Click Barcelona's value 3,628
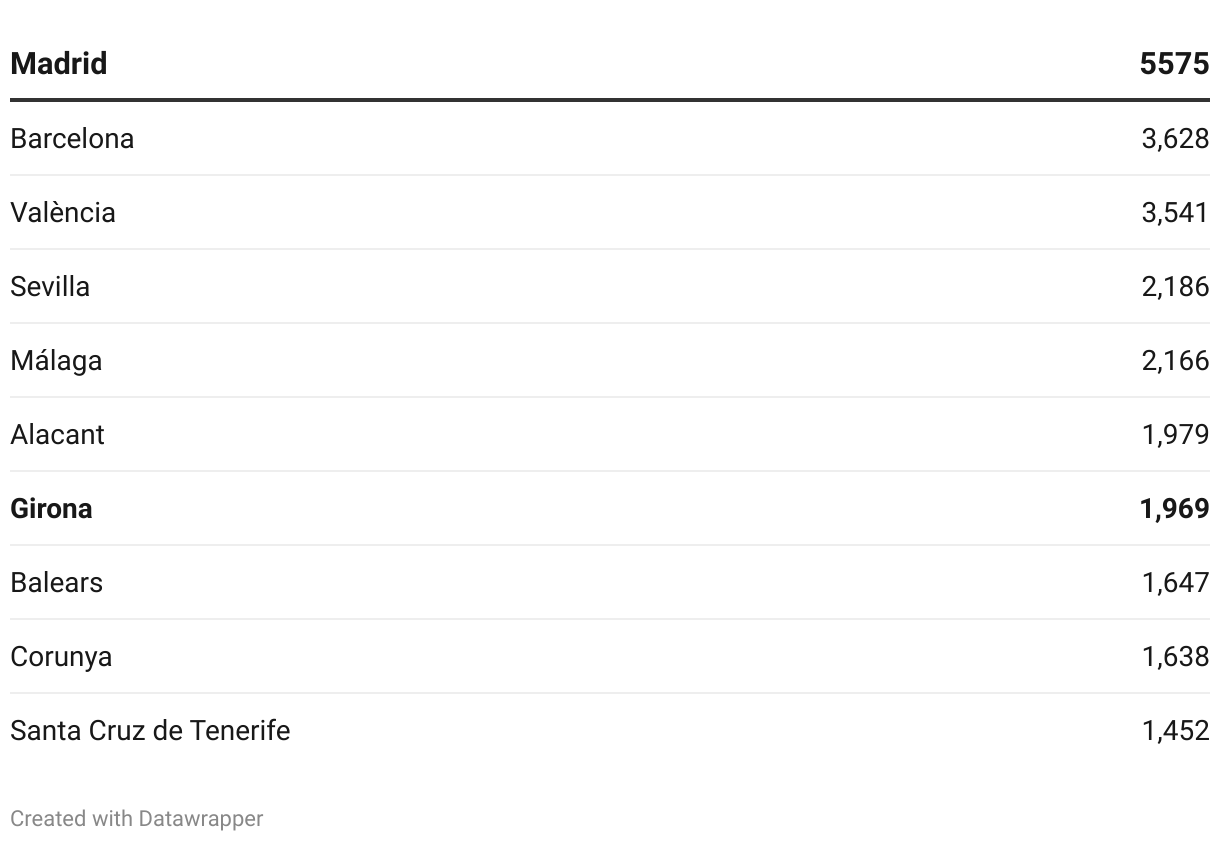This screenshot has width=1220, height=842. click(x=1175, y=138)
